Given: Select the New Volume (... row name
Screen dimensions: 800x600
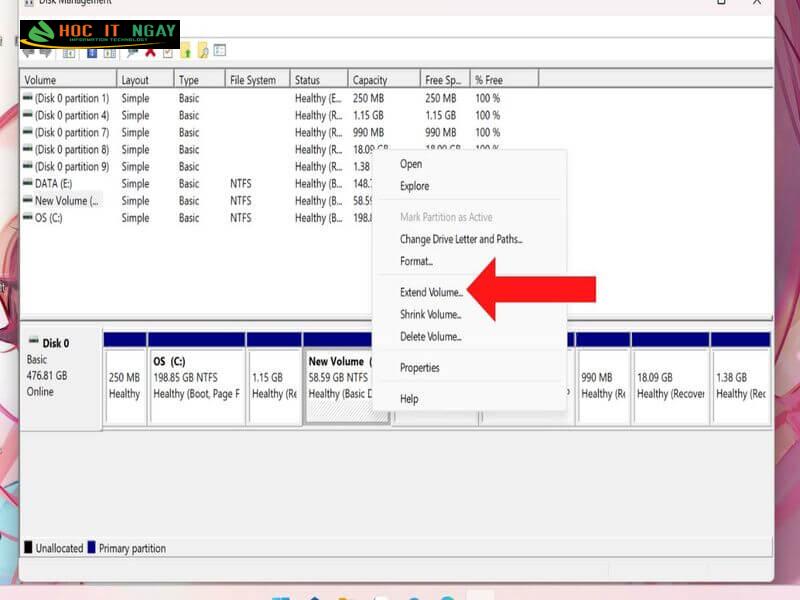Looking at the screenshot, I should (66, 201).
